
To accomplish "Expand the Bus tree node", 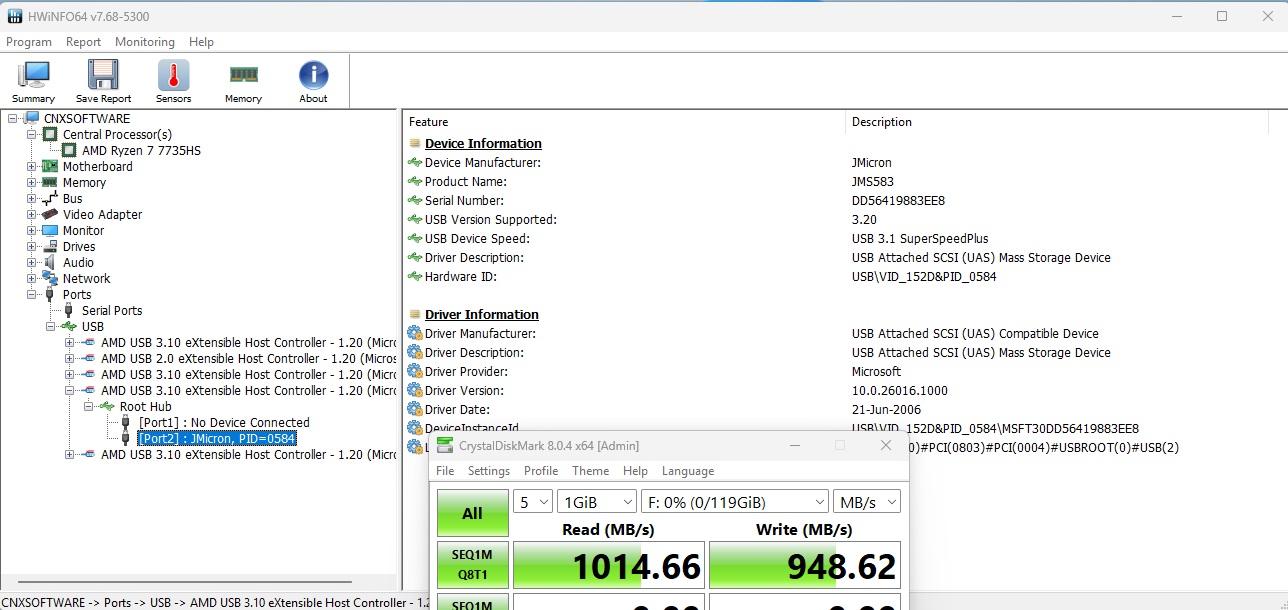I will point(31,199).
